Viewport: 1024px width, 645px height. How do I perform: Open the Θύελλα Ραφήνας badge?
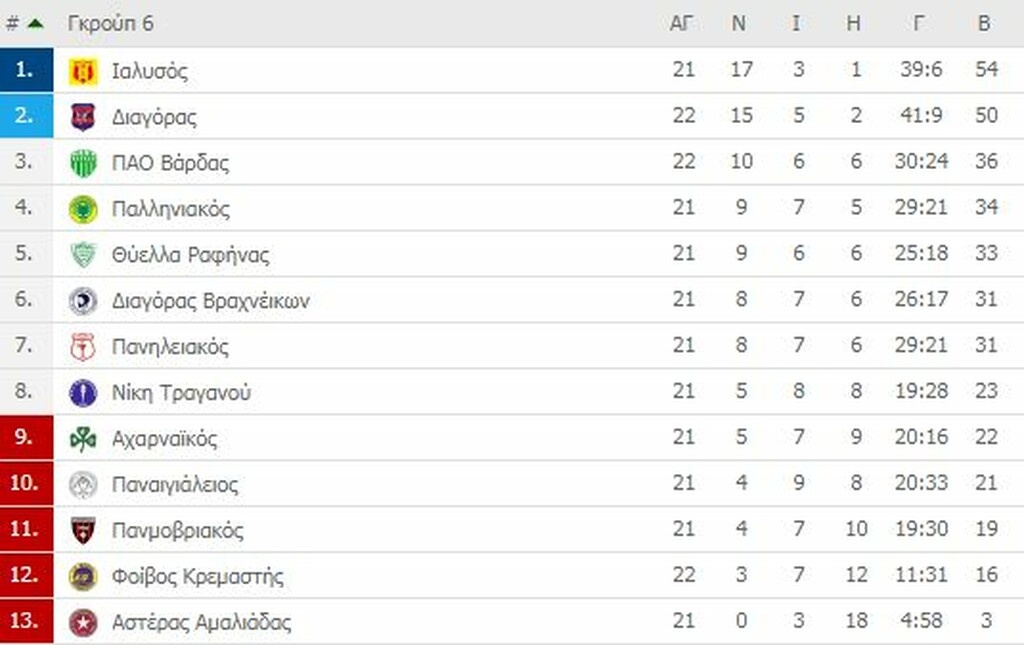pyautogui.click(x=84, y=254)
